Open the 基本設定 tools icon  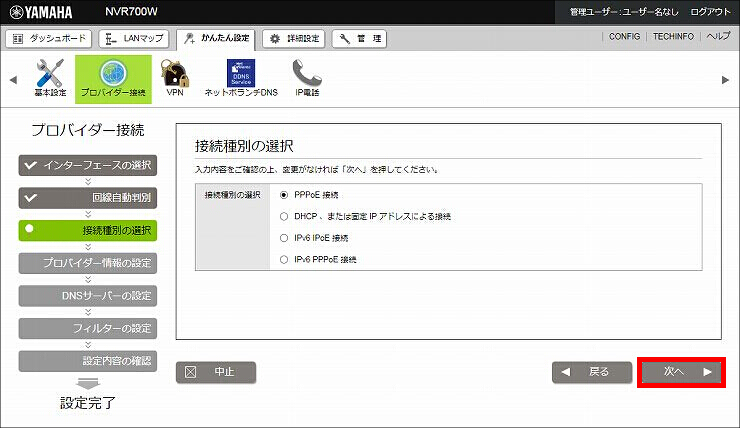pyautogui.click(x=50, y=78)
